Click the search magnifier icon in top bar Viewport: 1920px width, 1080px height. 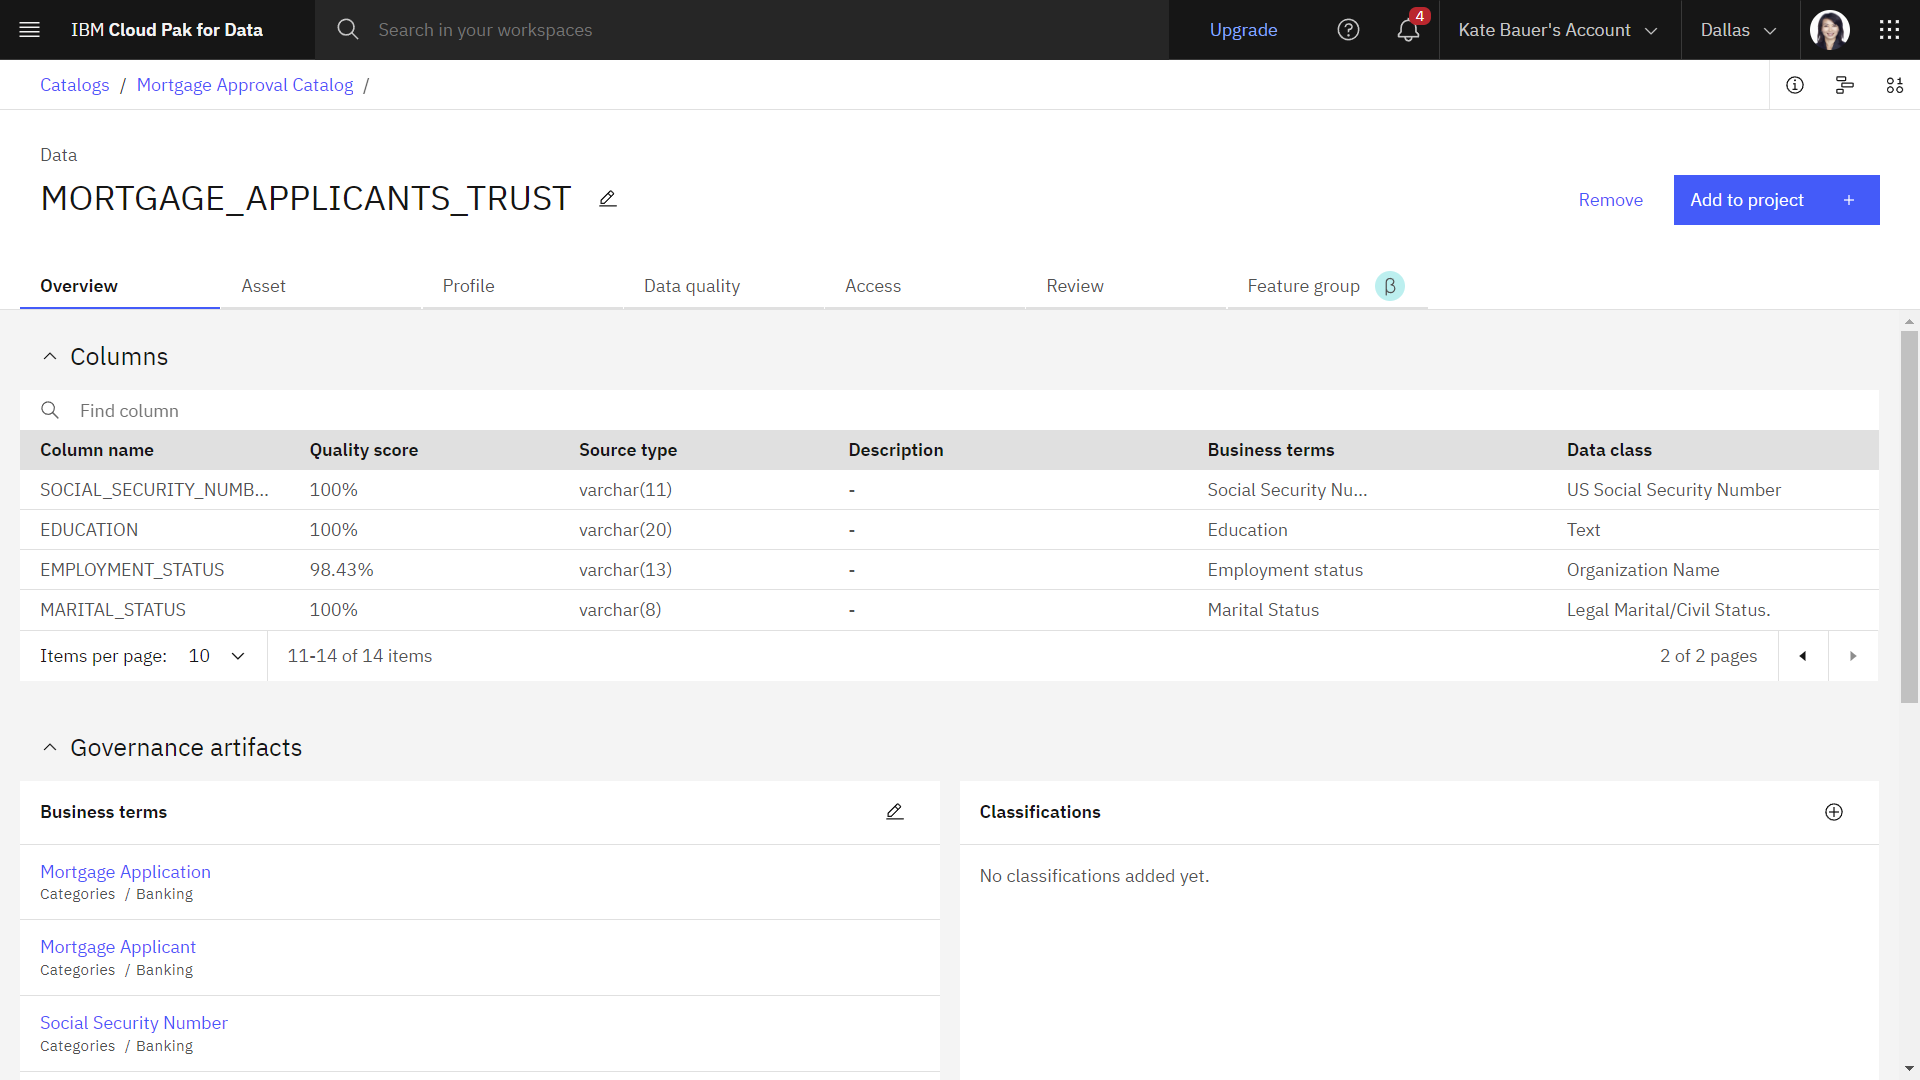click(x=347, y=30)
